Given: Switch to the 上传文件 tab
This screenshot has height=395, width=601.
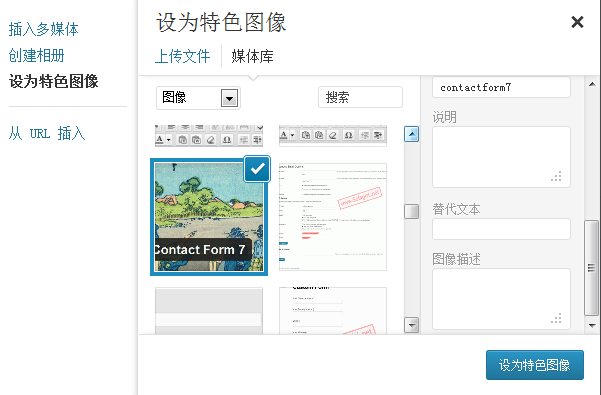Looking at the screenshot, I should tap(182, 57).
